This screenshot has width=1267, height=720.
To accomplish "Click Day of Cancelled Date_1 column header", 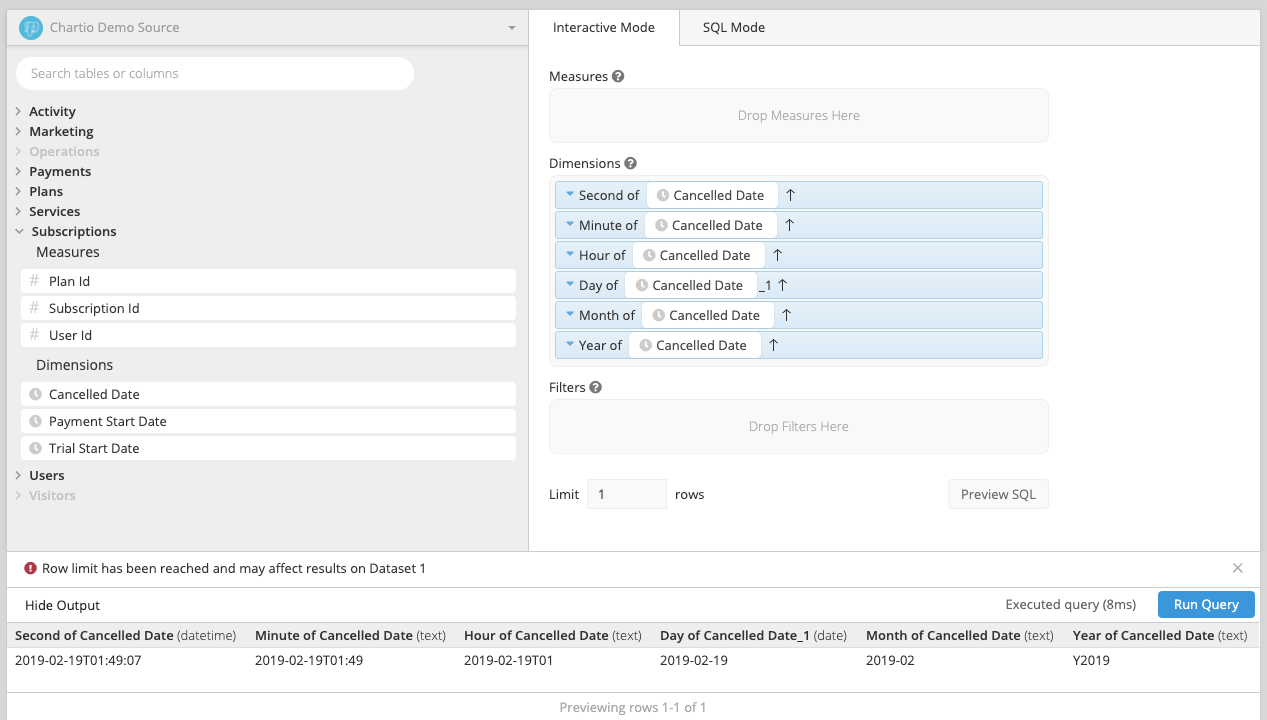I will pos(754,635).
